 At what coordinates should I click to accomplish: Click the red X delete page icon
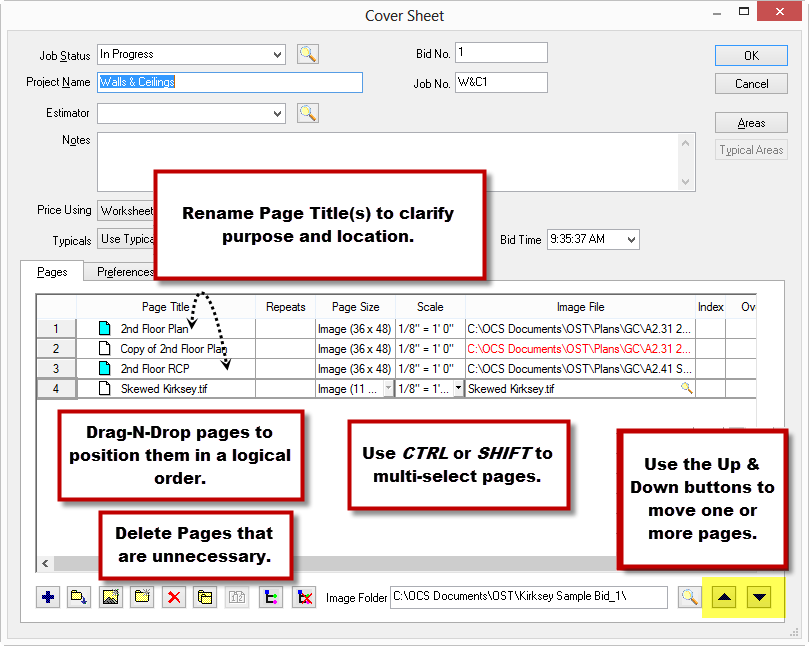pyautogui.click(x=174, y=597)
